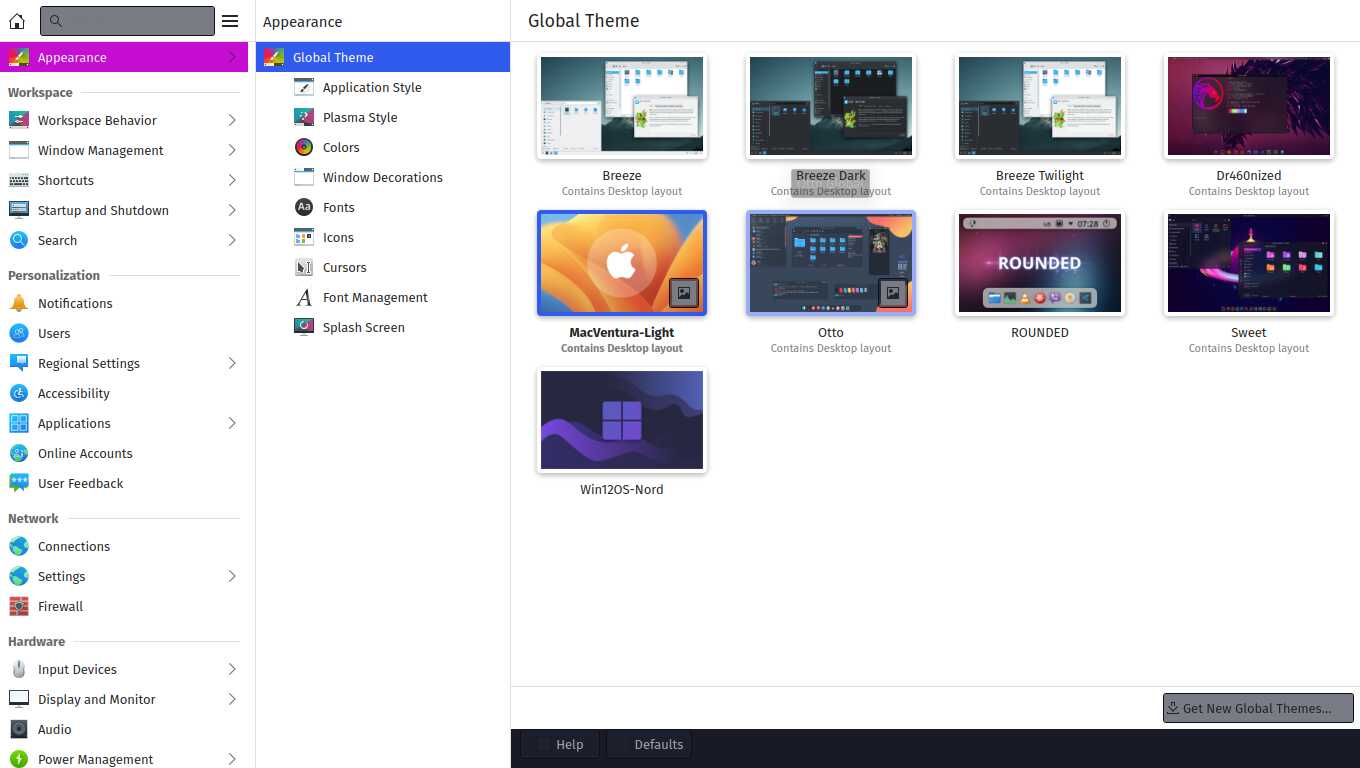The height and width of the screenshot is (768, 1360).
Task: Select the Sweet theme thumbnail
Action: tap(1249, 263)
